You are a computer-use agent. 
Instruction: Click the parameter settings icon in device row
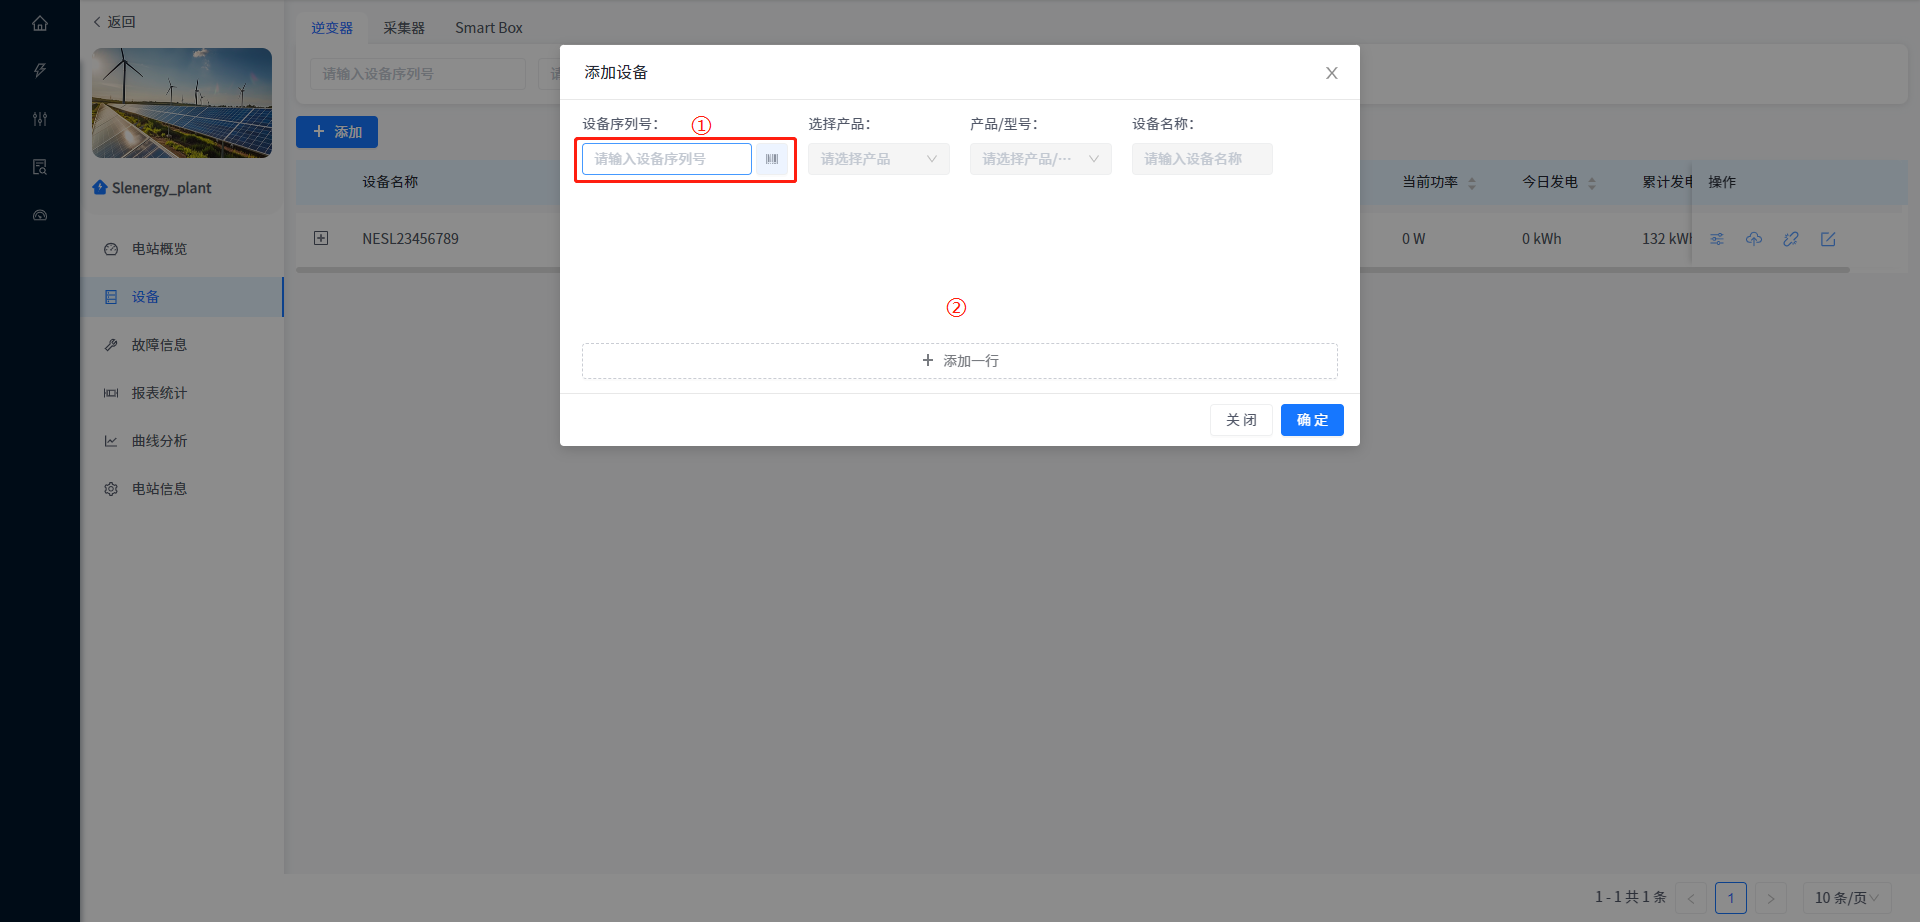pyautogui.click(x=1717, y=239)
